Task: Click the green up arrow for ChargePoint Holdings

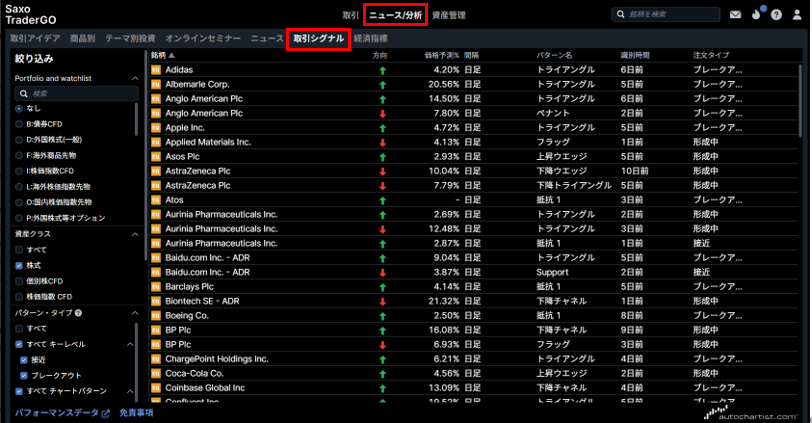Action: (x=383, y=359)
